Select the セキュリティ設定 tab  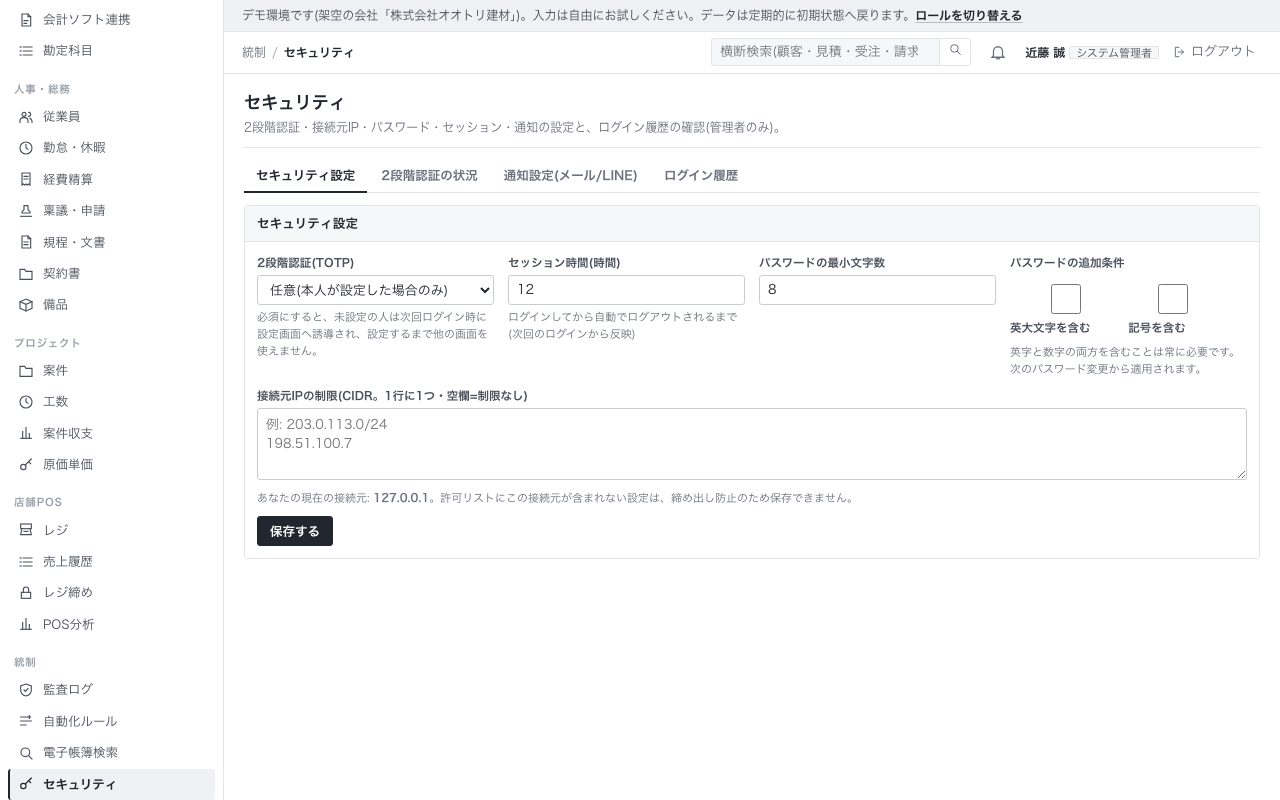point(305,175)
